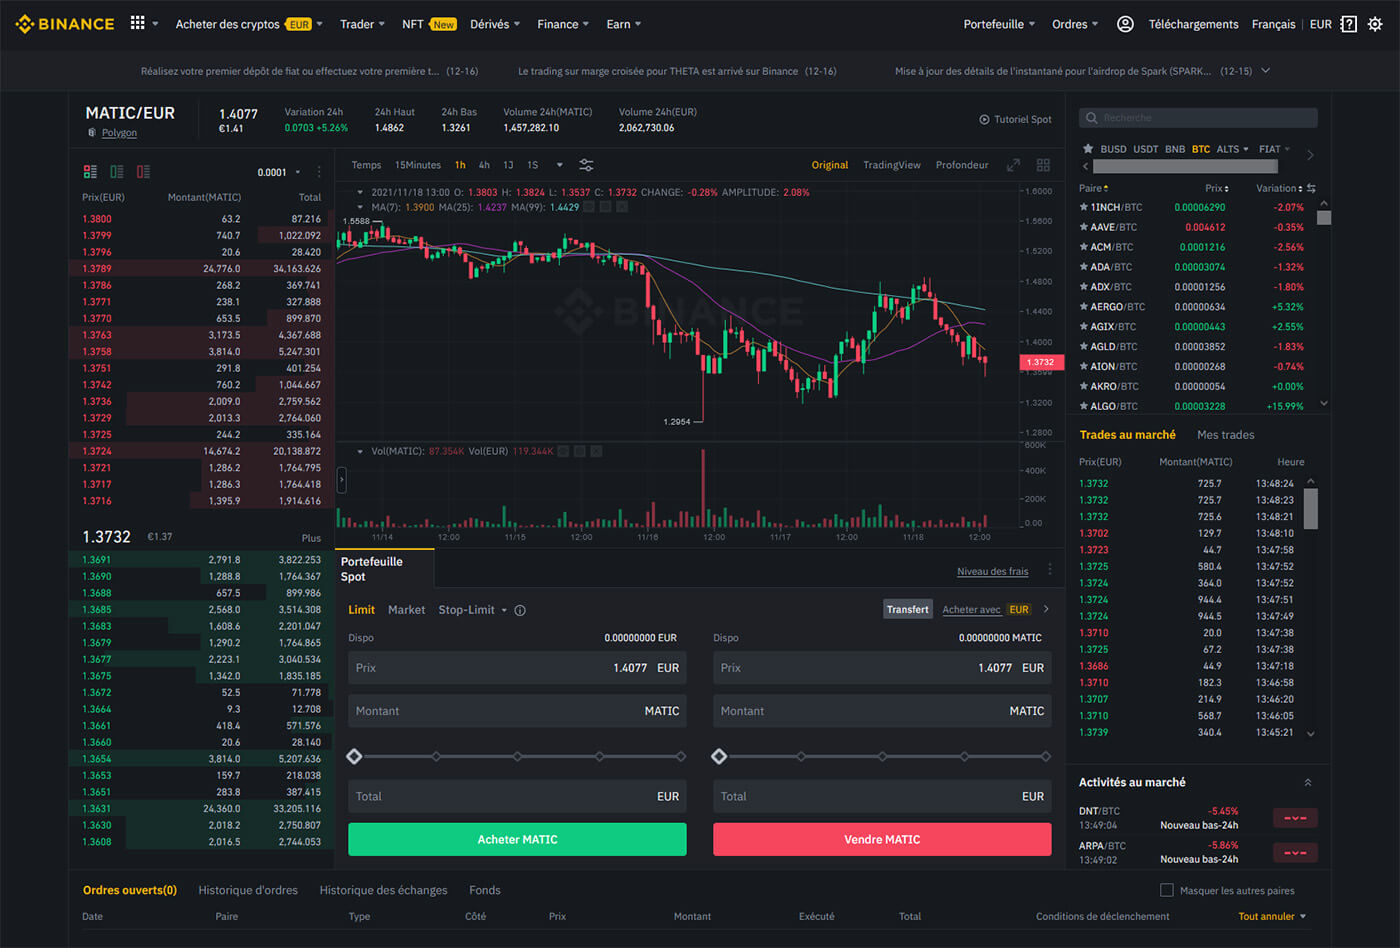
Task: Show combined buy and sell order book
Action: (x=90, y=172)
